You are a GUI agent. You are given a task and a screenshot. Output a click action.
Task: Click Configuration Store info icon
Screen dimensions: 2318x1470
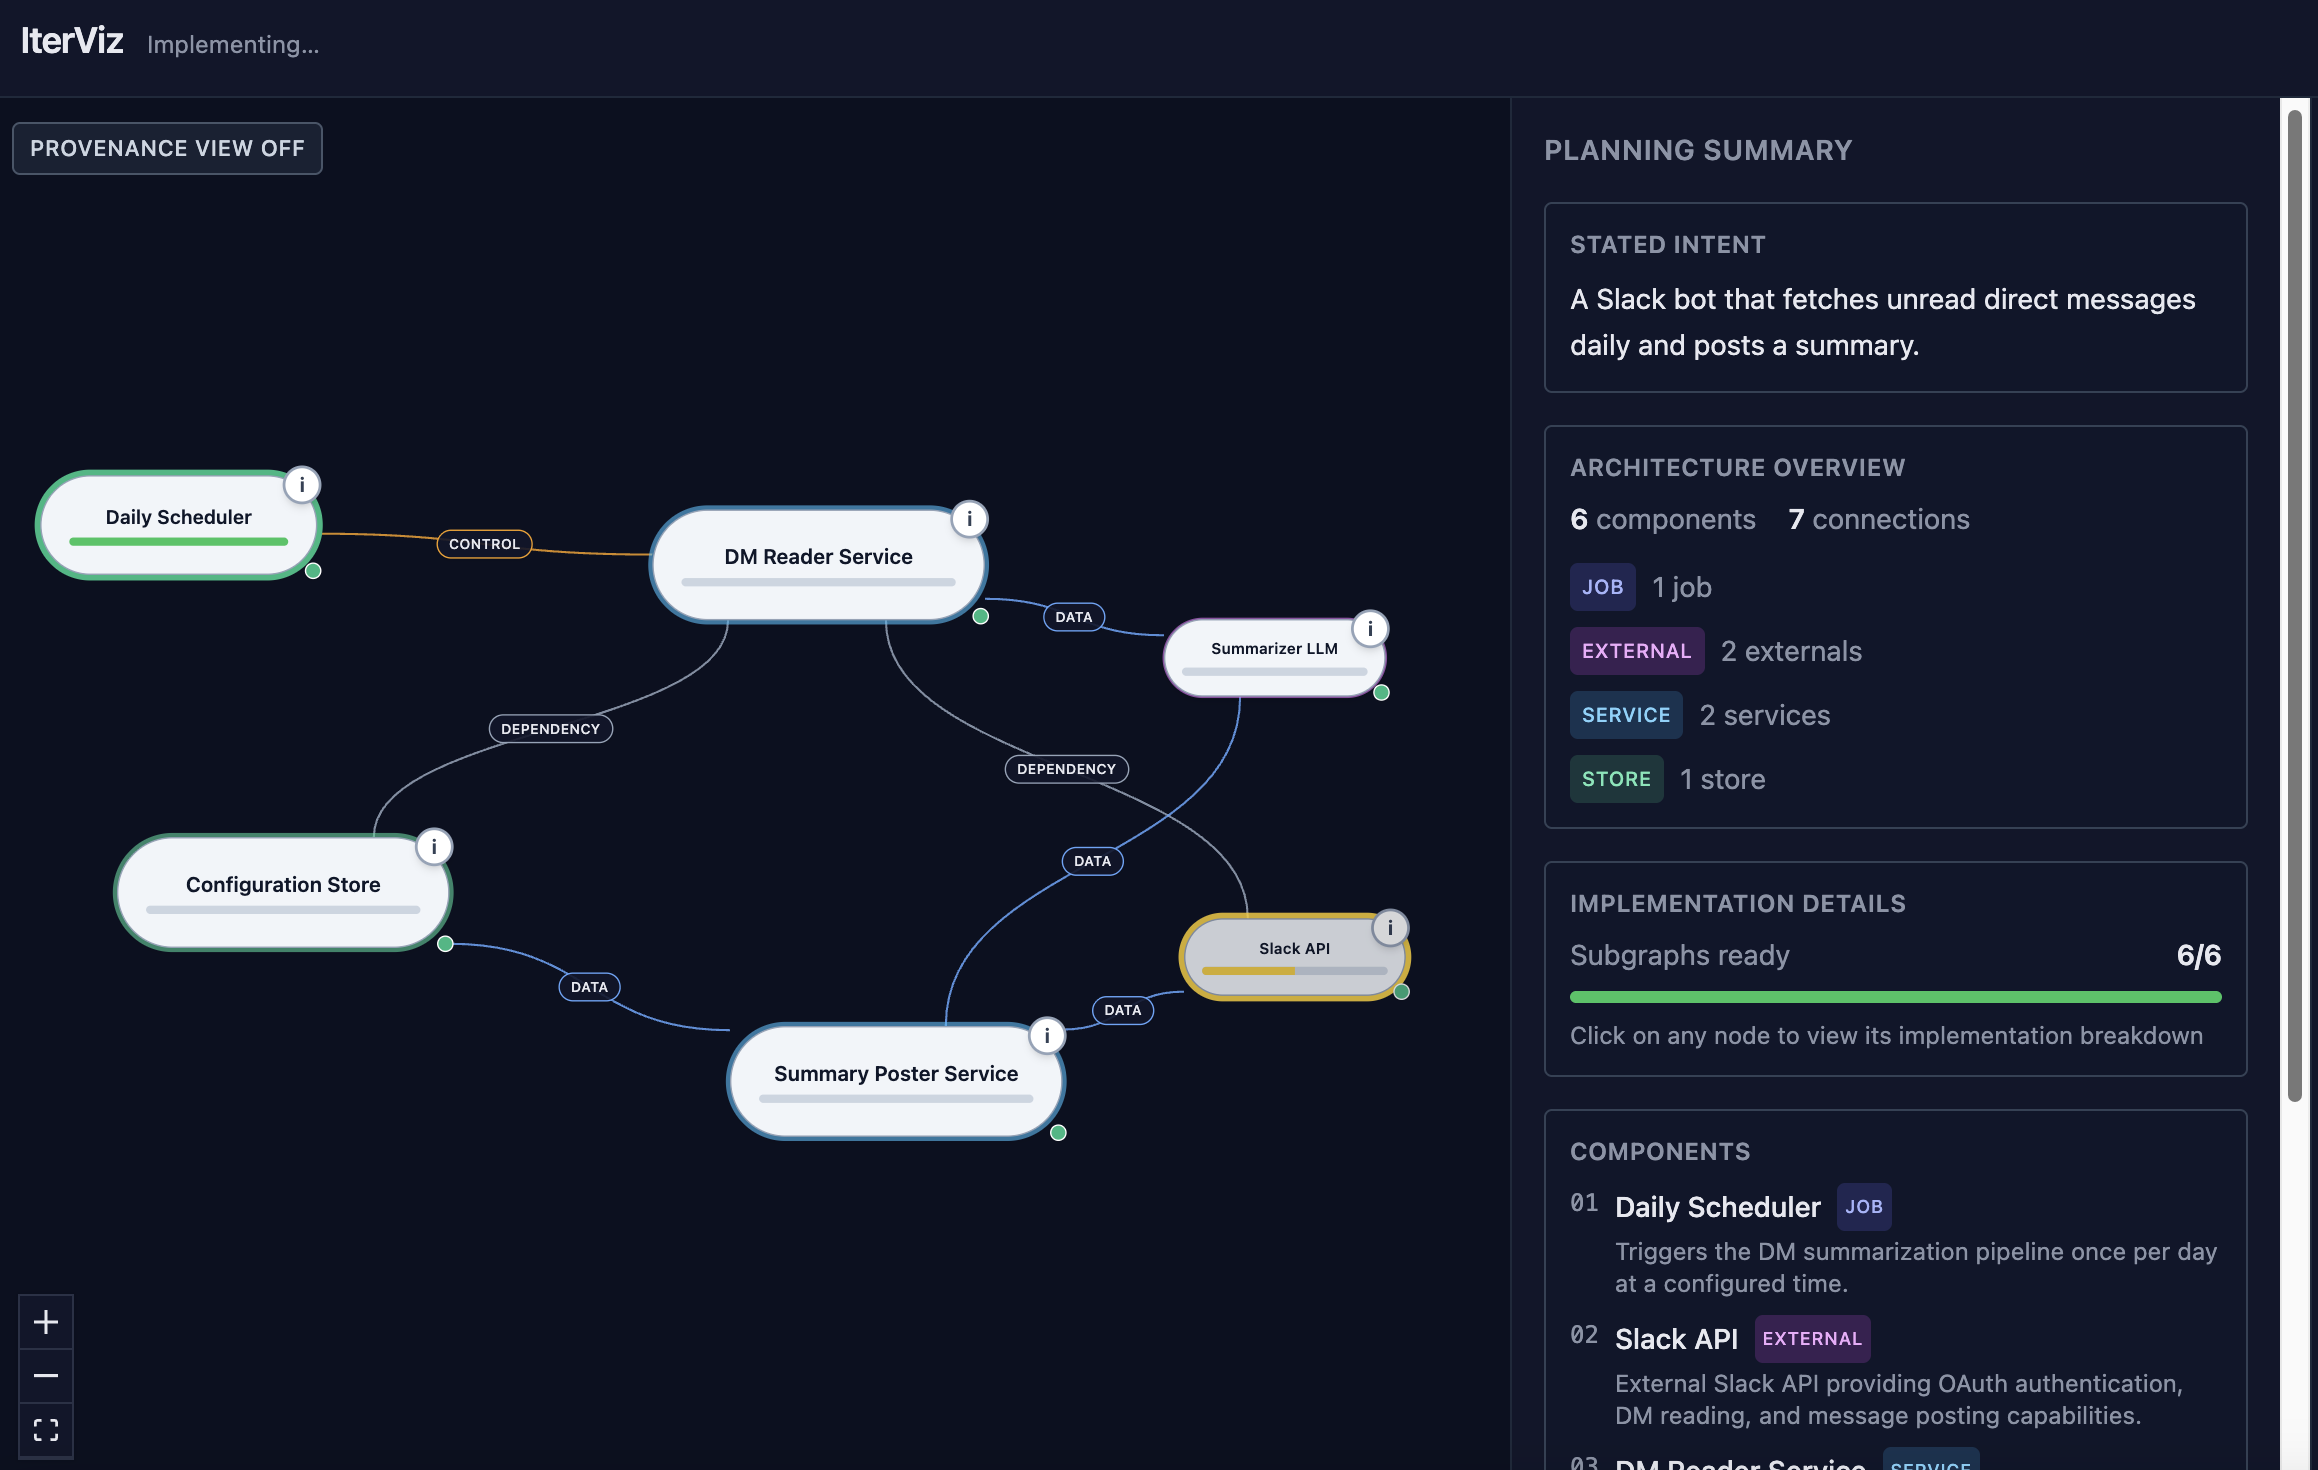pyautogui.click(x=434, y=847)
